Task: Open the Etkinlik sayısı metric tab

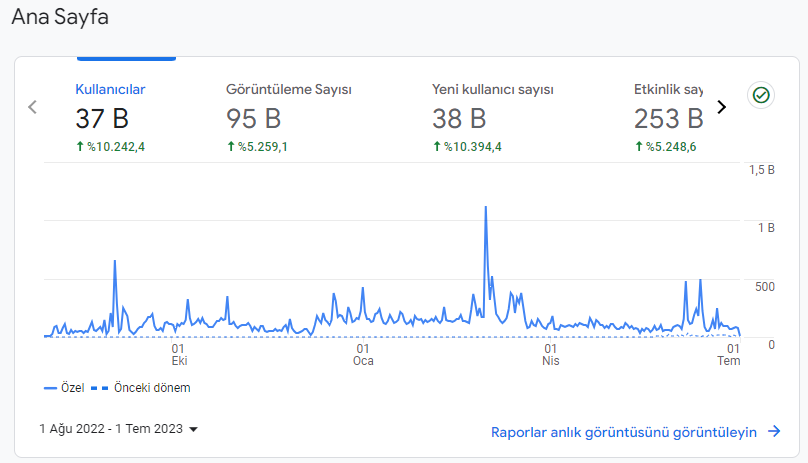Action: [668, 118]
